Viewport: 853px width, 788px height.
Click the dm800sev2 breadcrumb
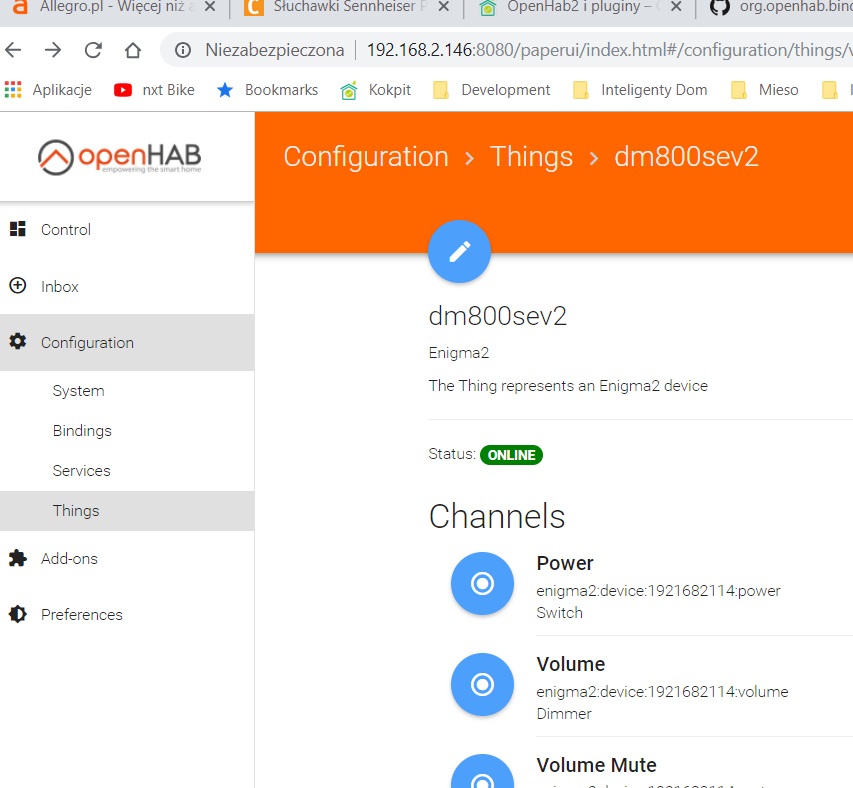tap(686, 157)
